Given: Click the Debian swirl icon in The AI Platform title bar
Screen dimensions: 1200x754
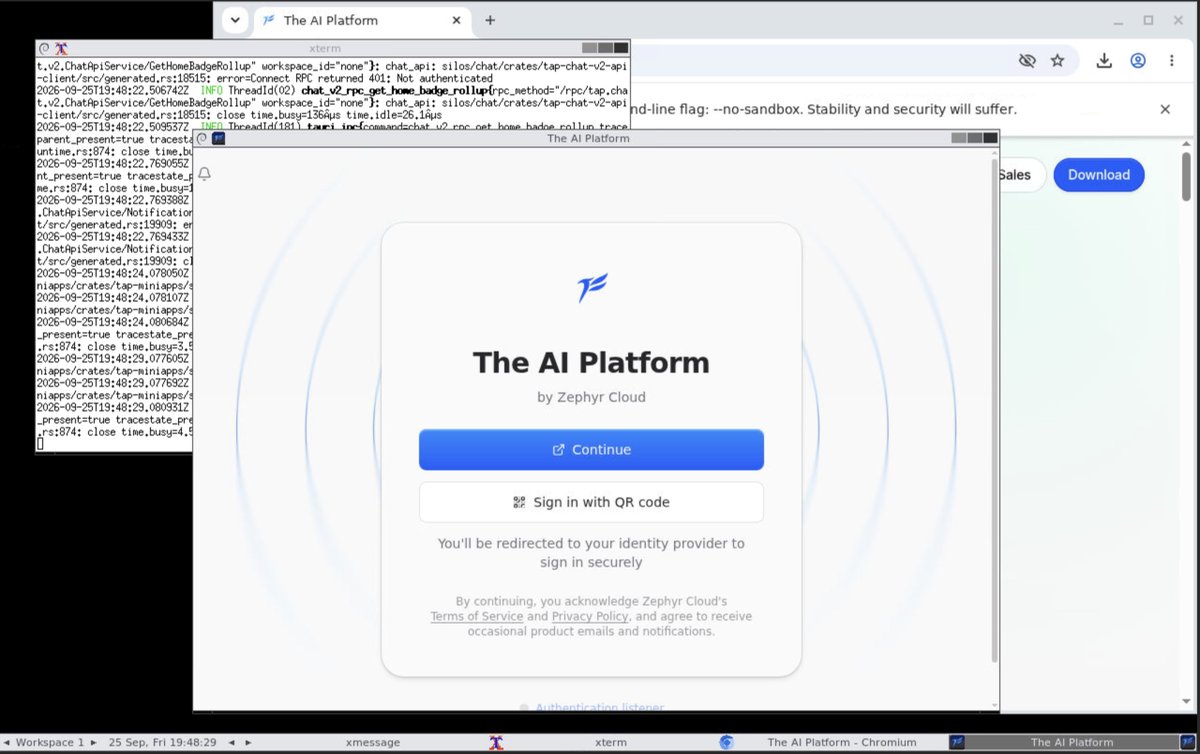Looking at the screenshot, I should click(204, 138).
